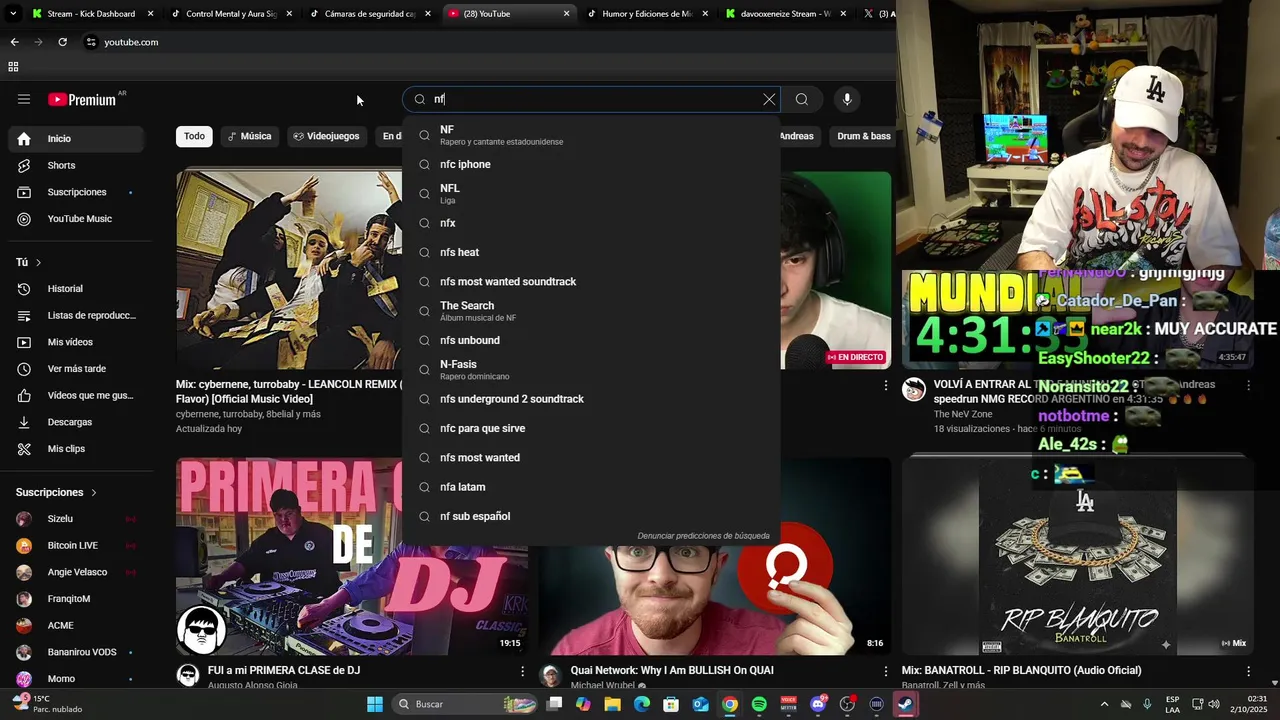Open Descargas in sidebar
This screenshot has width=1280, height=720.
tap(76, 422)
